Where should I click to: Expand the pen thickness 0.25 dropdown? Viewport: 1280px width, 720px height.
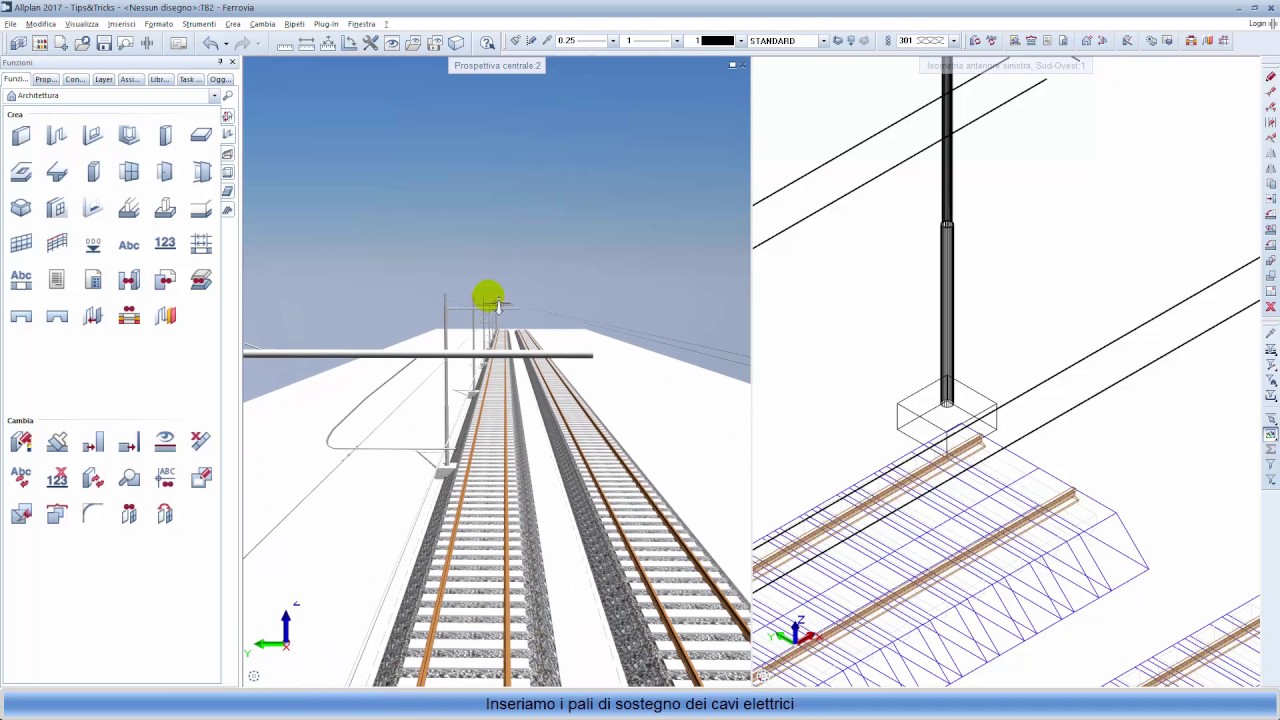click(x=612, y=41)
